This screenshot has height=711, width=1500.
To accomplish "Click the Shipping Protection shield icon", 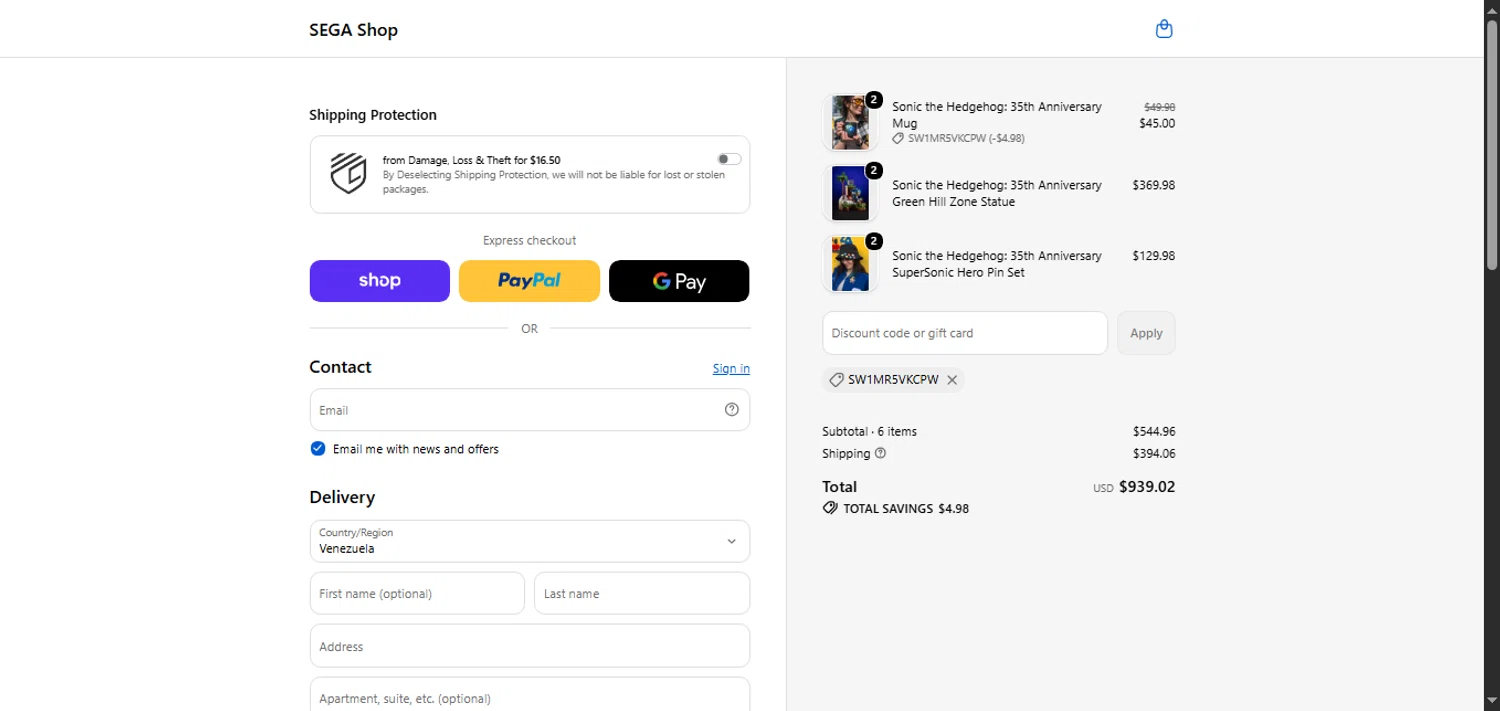I will click(348, 173).
